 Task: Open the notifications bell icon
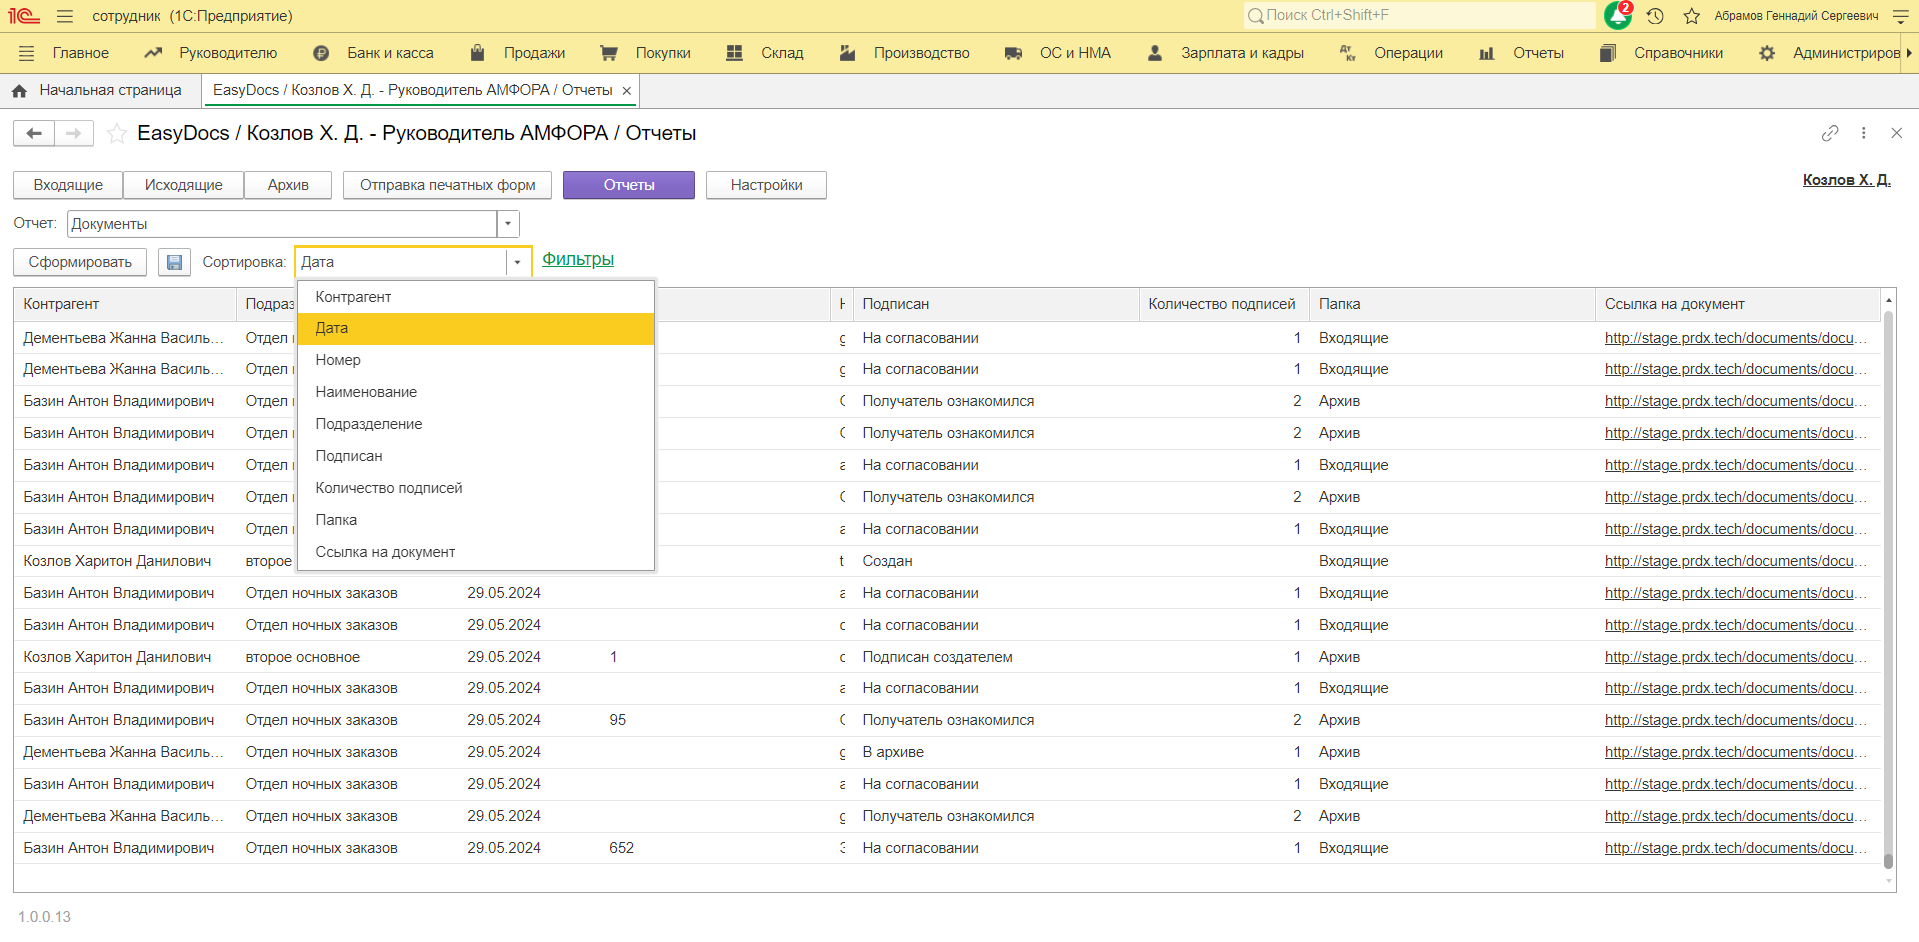click(x=1617, y=16)
